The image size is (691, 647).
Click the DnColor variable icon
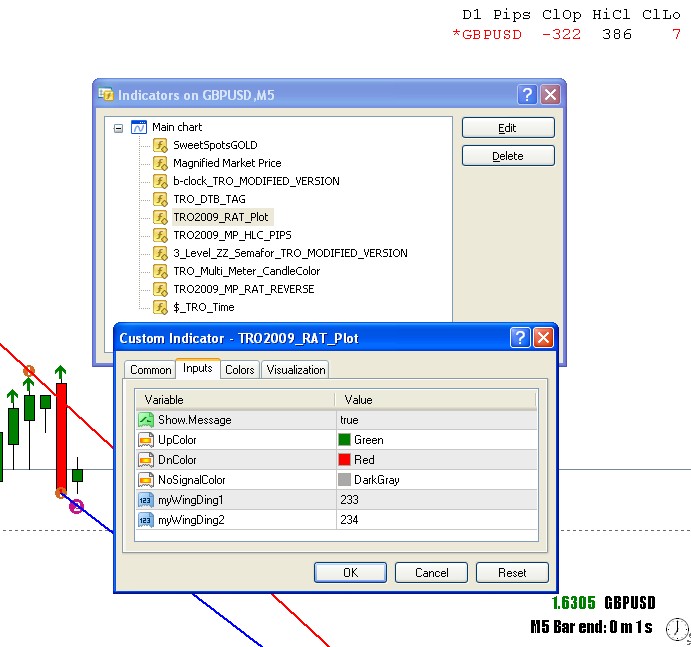[145, 460]
